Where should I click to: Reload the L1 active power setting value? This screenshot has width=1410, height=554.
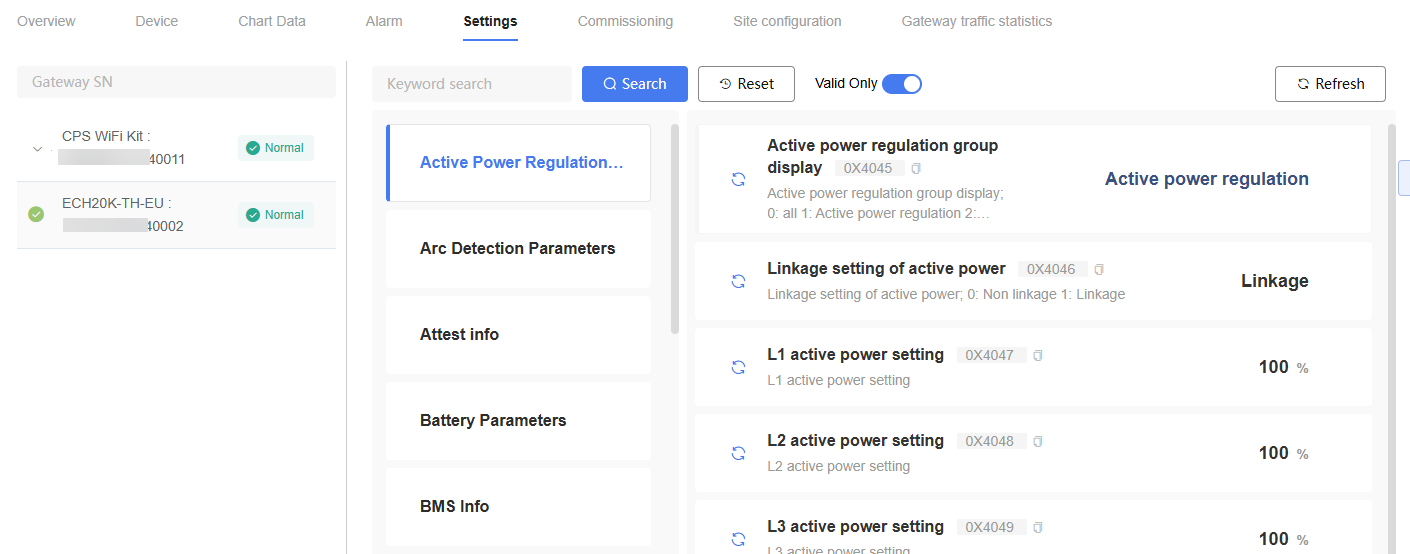[x=738, y=367]
